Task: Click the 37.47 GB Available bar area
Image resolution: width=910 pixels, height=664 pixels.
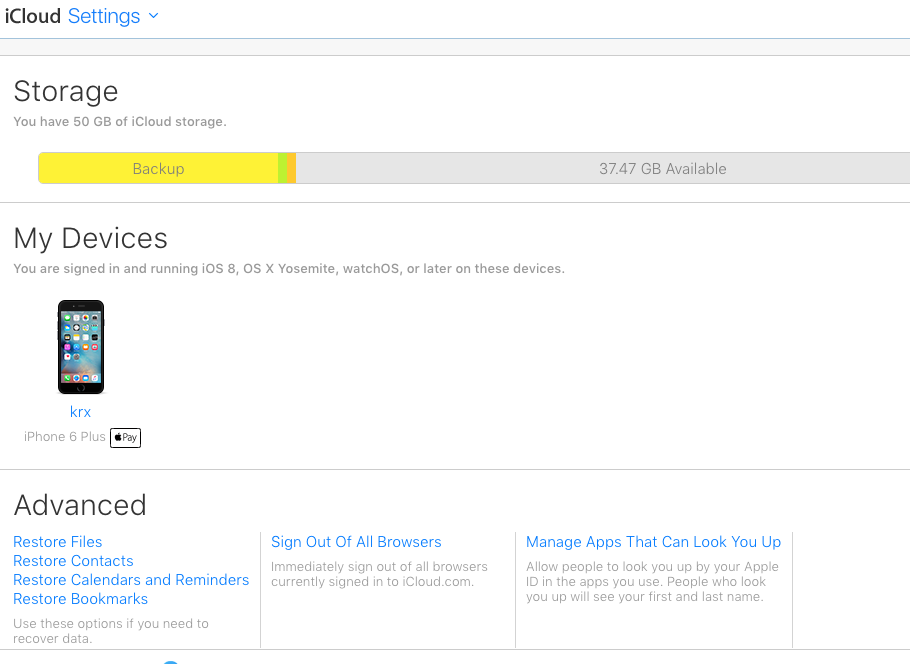Action: pos(603,168)
